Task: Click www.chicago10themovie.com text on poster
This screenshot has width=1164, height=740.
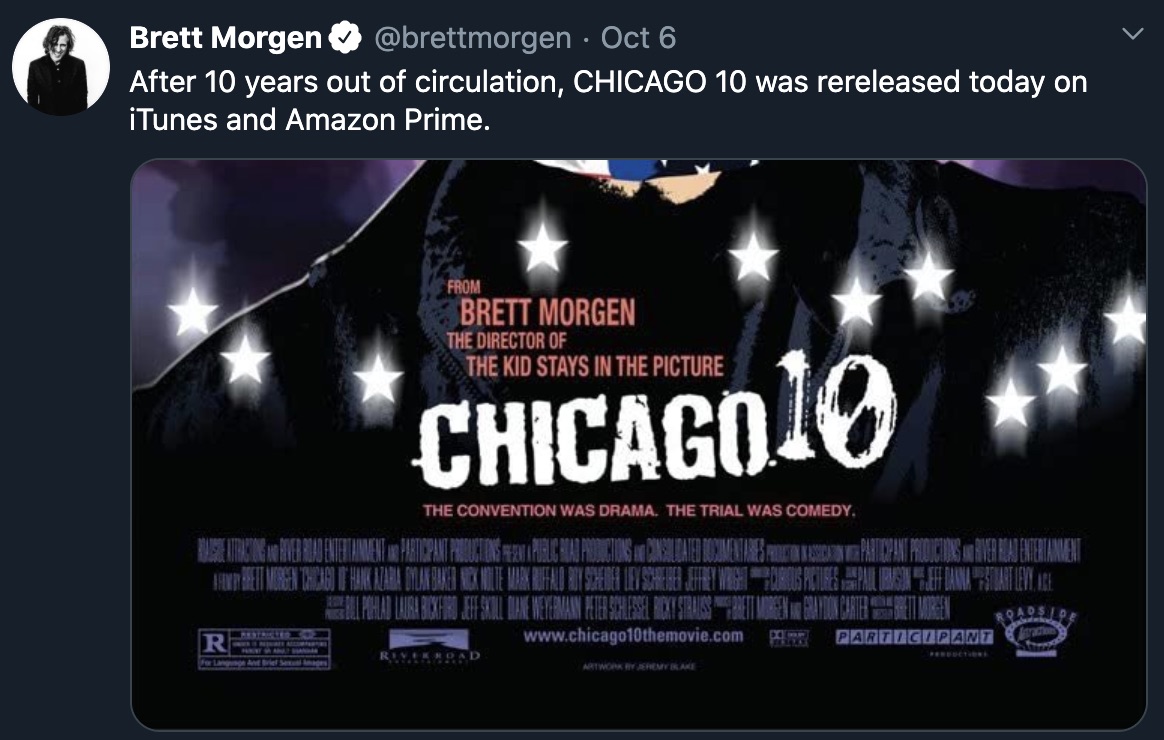Action: 633,636
